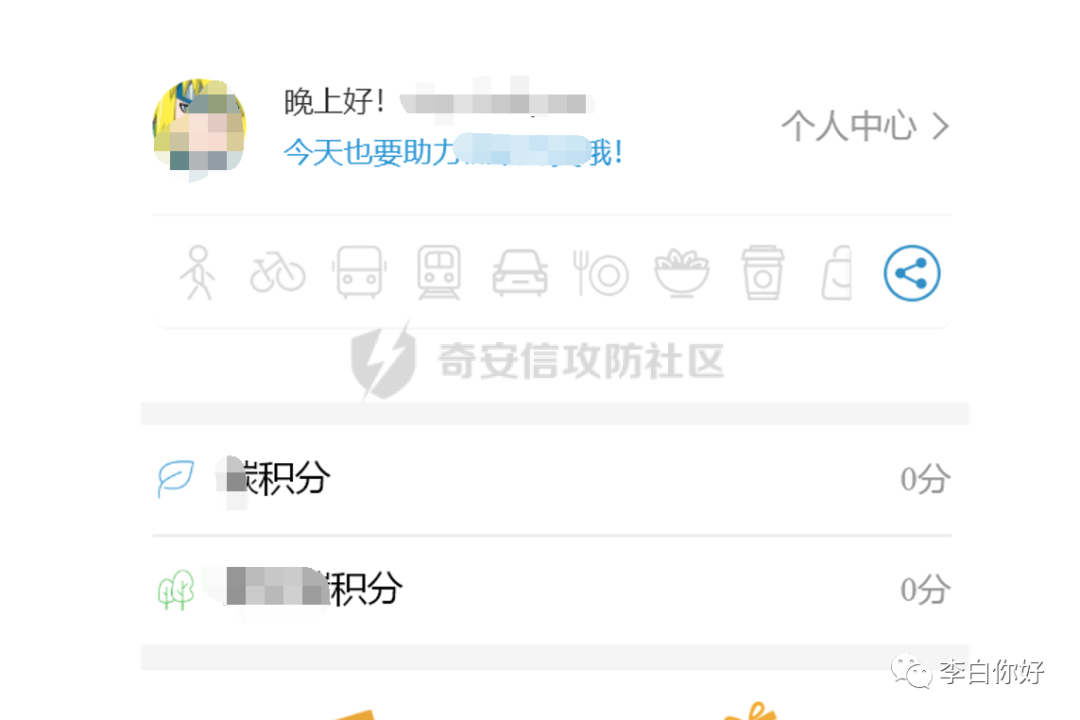Select the fork and plate icon
The image size is (1080, 720).
point(601,274)
